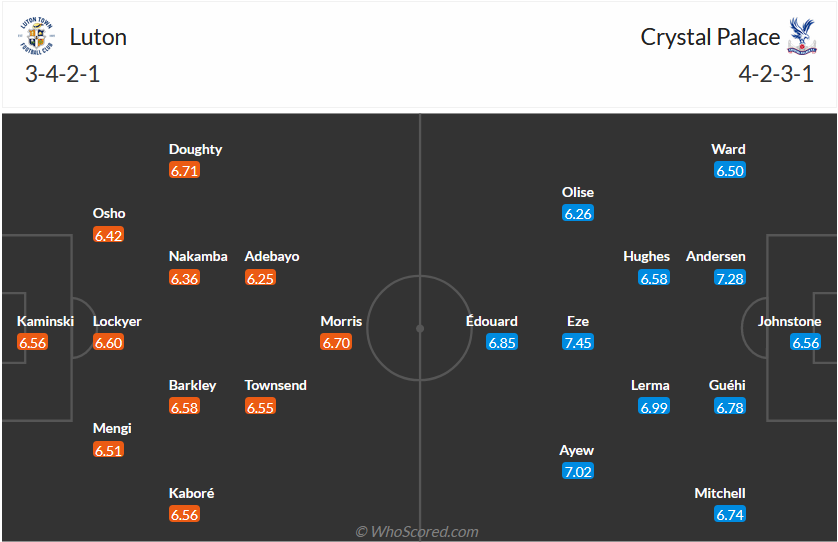Select Ayew's 7.02 rating badge
838x542 pixels.
[x=578, y=472]
